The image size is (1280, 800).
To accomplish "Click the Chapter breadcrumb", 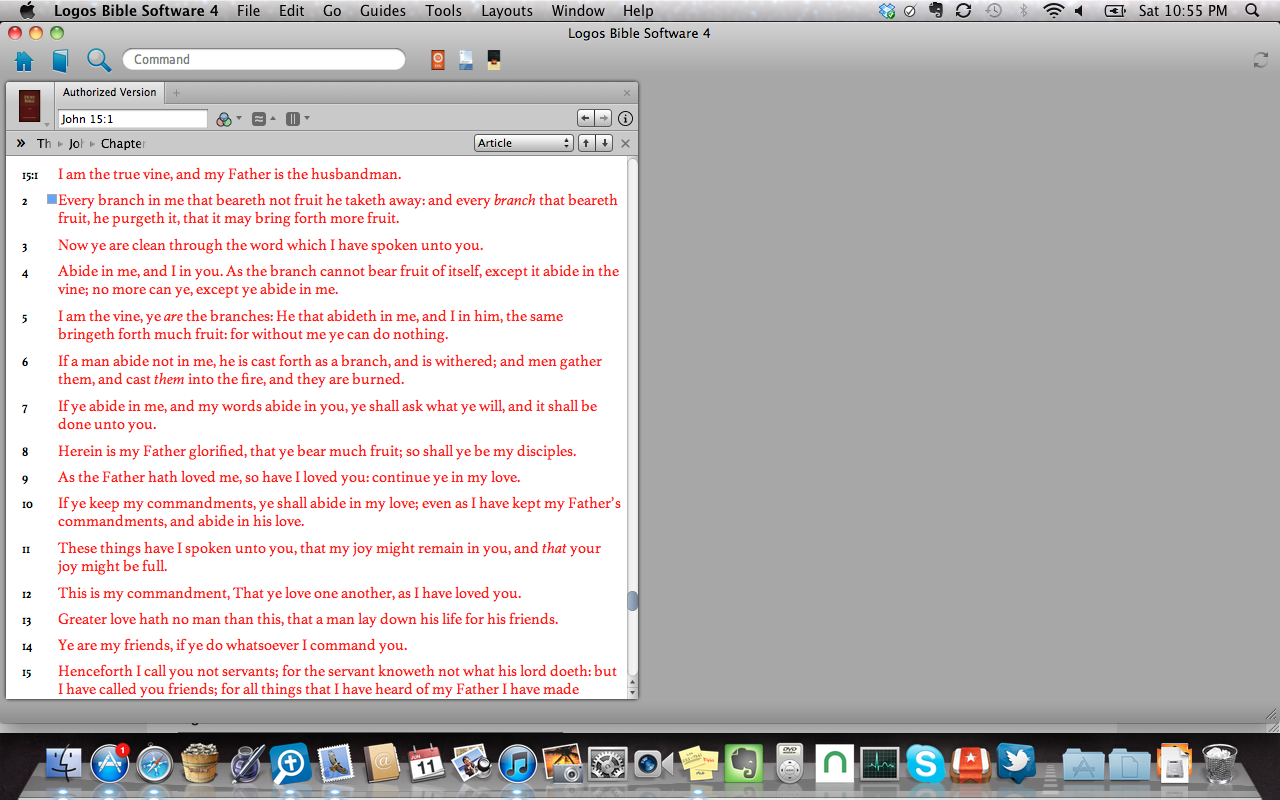I will [123, 144].
